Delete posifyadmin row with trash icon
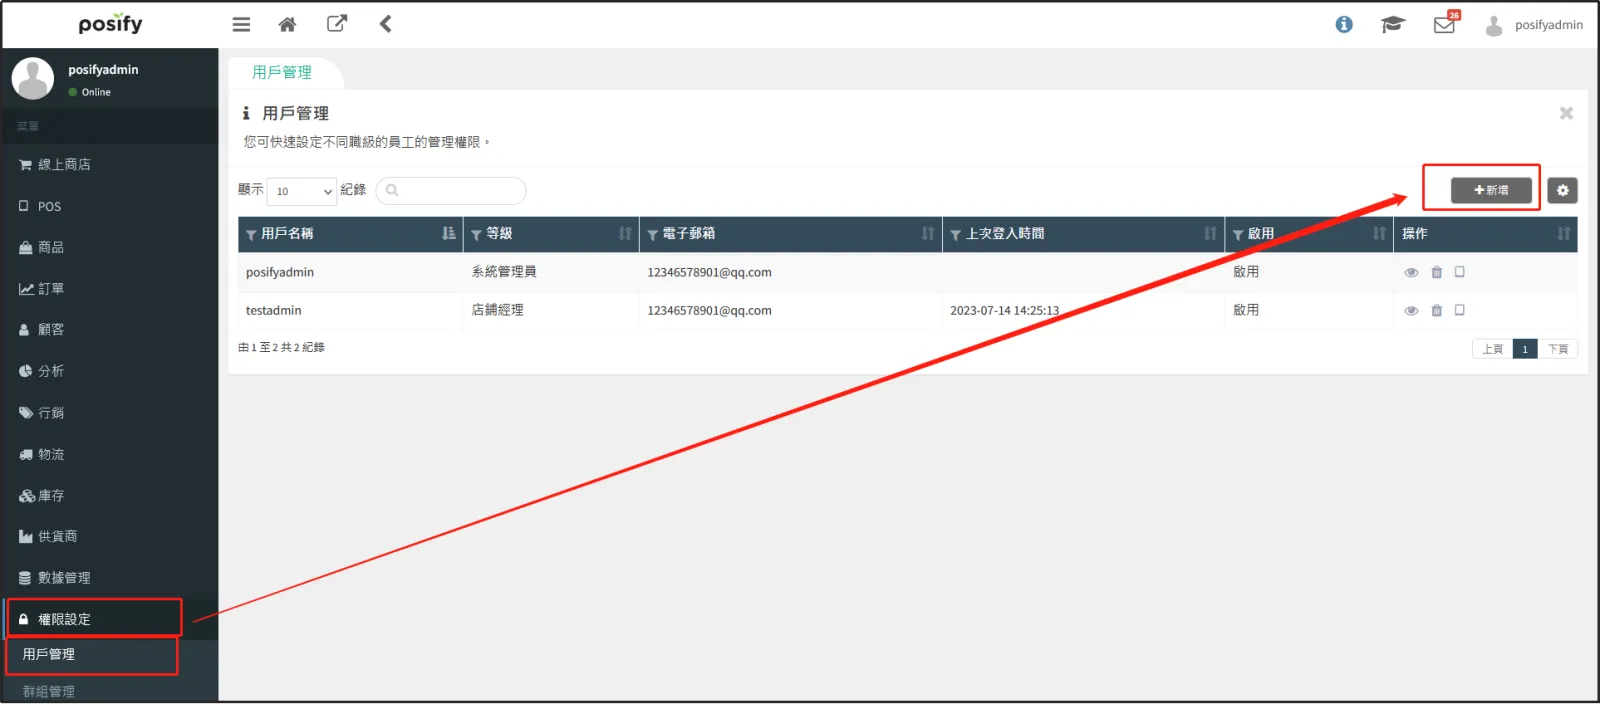1600x704 pixels. (1437, 272)
